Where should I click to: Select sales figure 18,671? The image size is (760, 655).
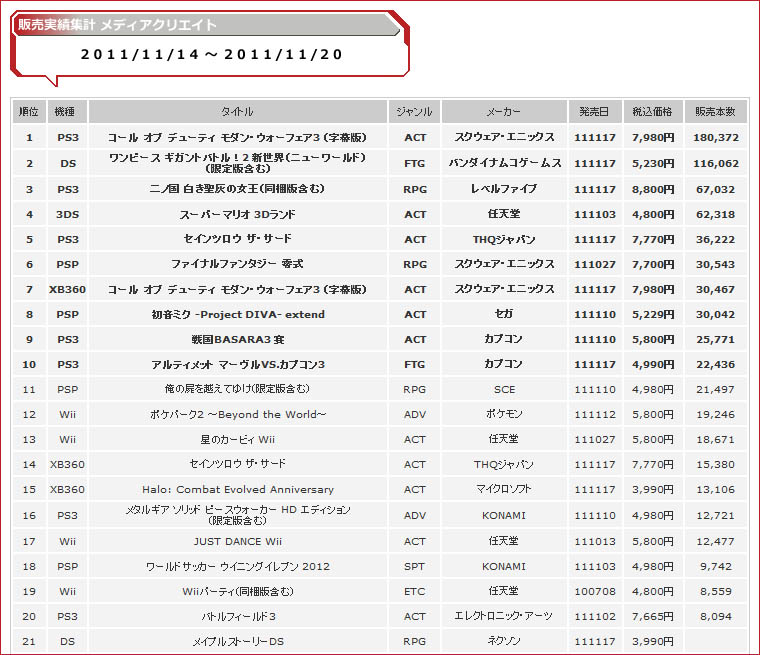716,440
